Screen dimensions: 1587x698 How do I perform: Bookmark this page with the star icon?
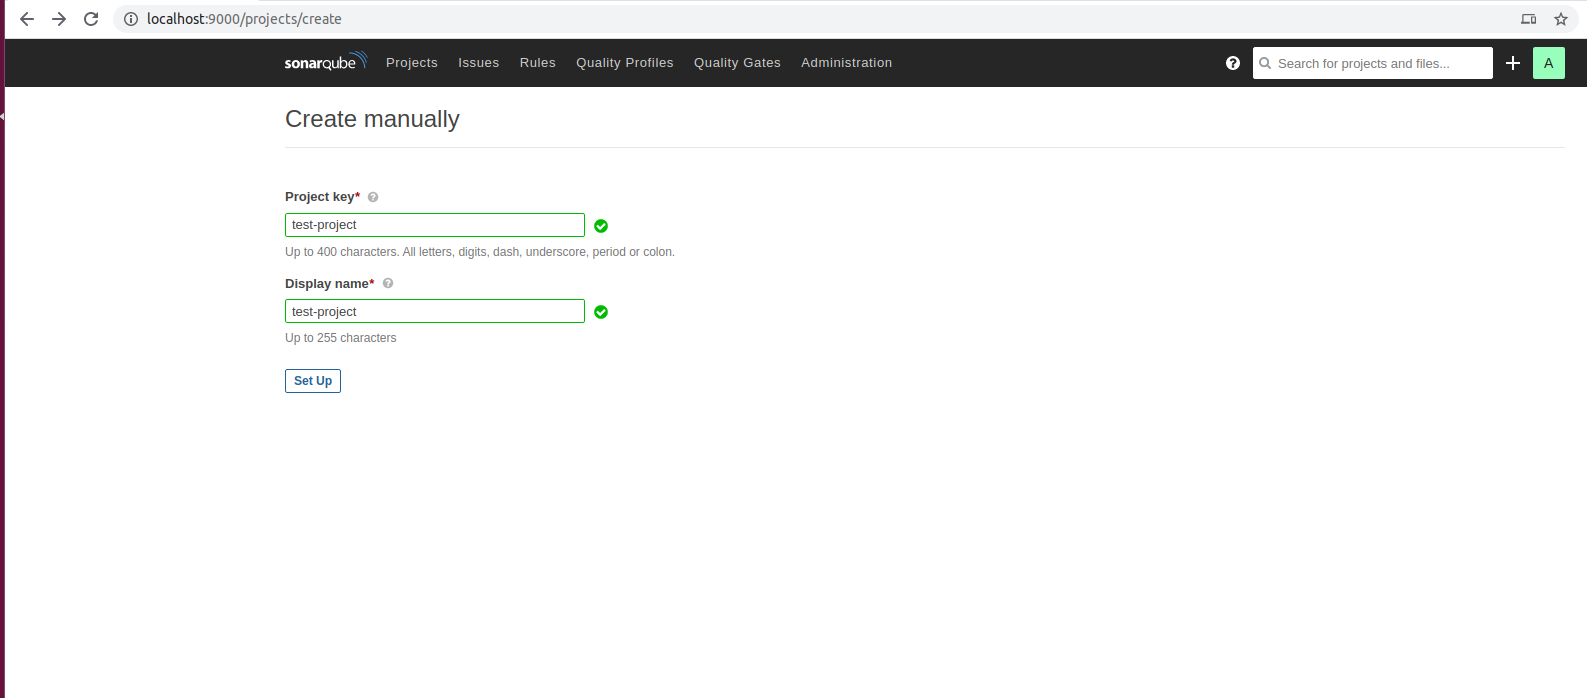point(1561,19)
